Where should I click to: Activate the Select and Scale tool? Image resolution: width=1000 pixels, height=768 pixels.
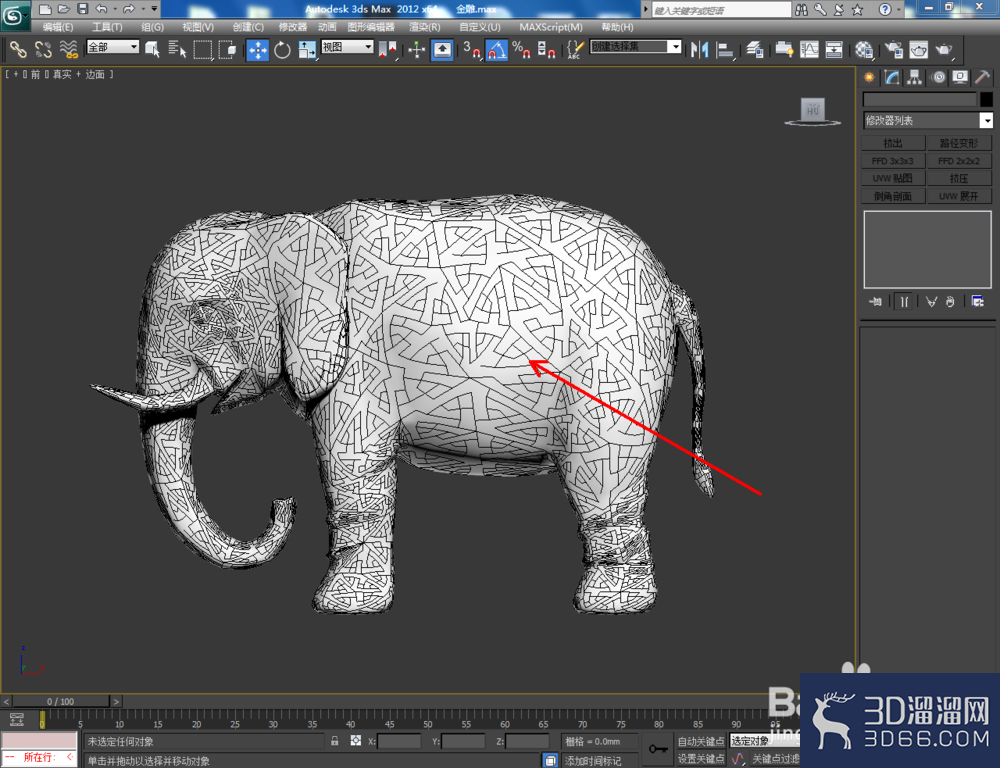click(x=307, y=50)
